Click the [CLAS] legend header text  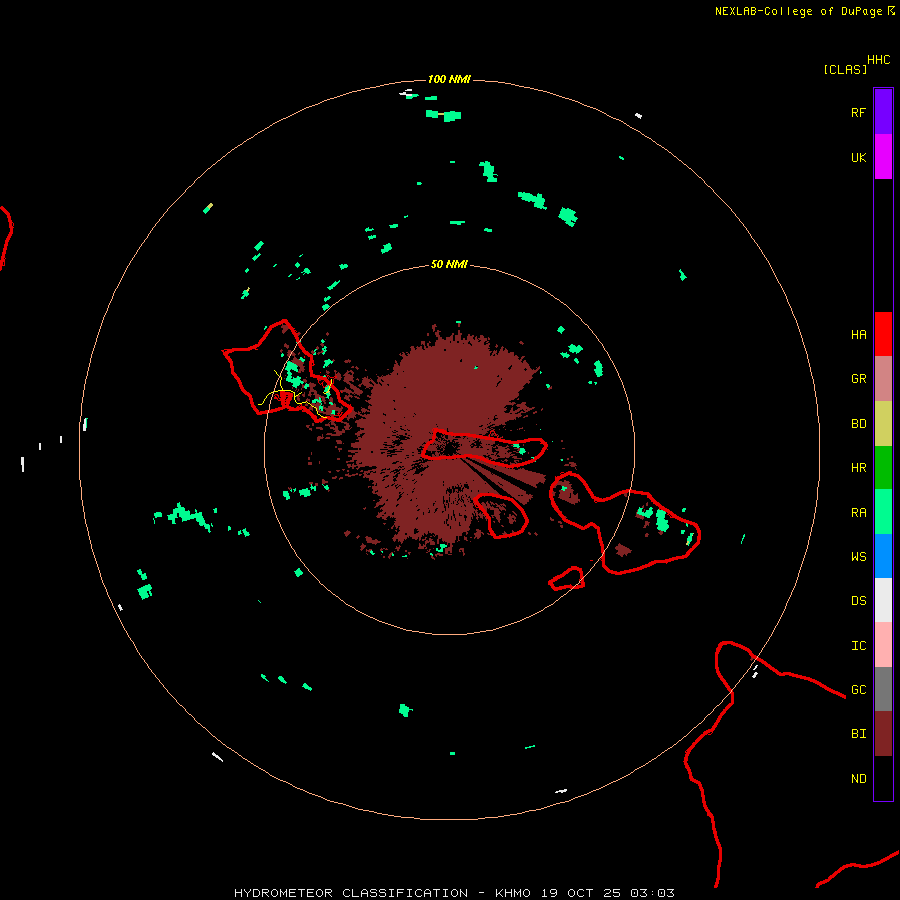[845, 69]
